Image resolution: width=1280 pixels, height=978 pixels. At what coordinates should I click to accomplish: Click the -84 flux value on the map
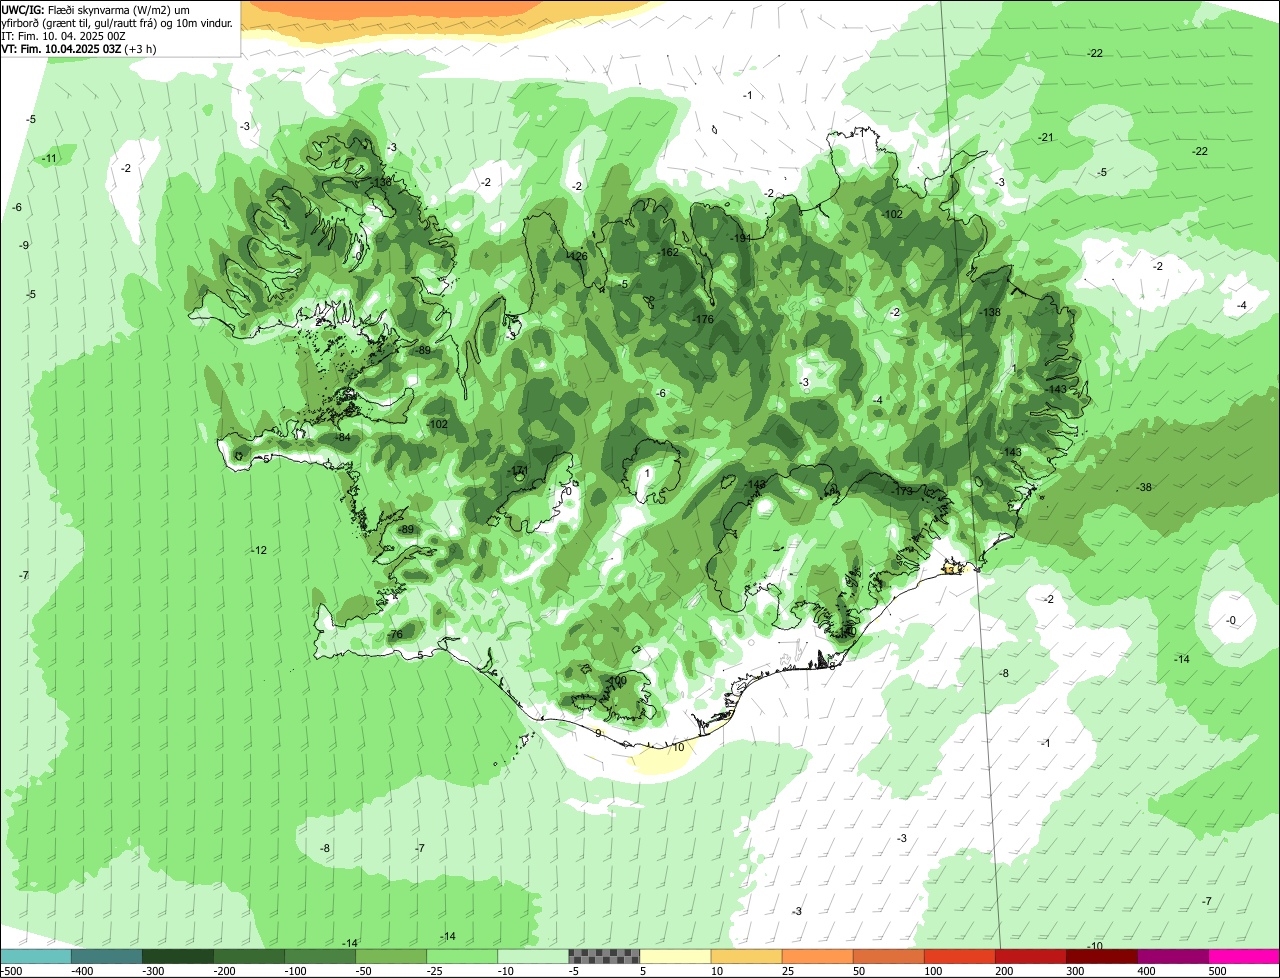tap(343, 438)
